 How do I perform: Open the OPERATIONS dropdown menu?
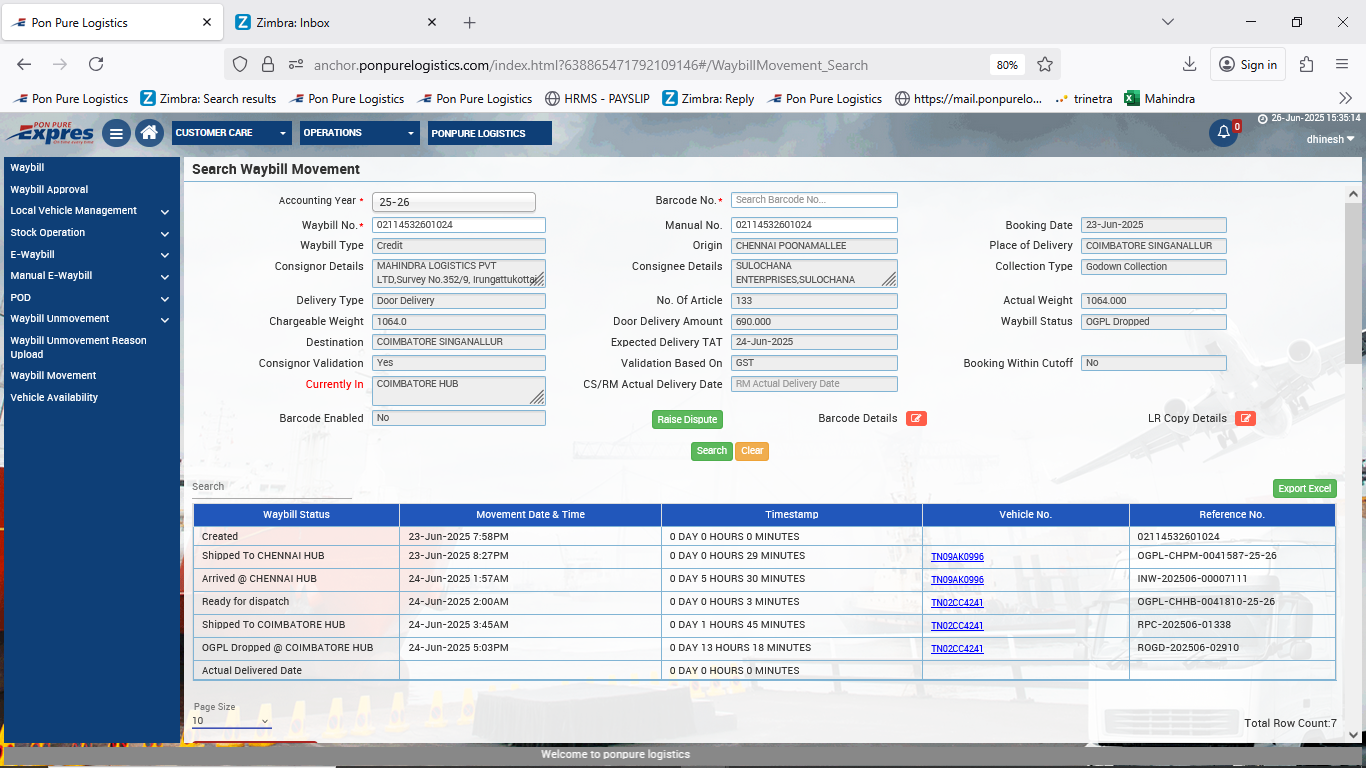[359, 133]
